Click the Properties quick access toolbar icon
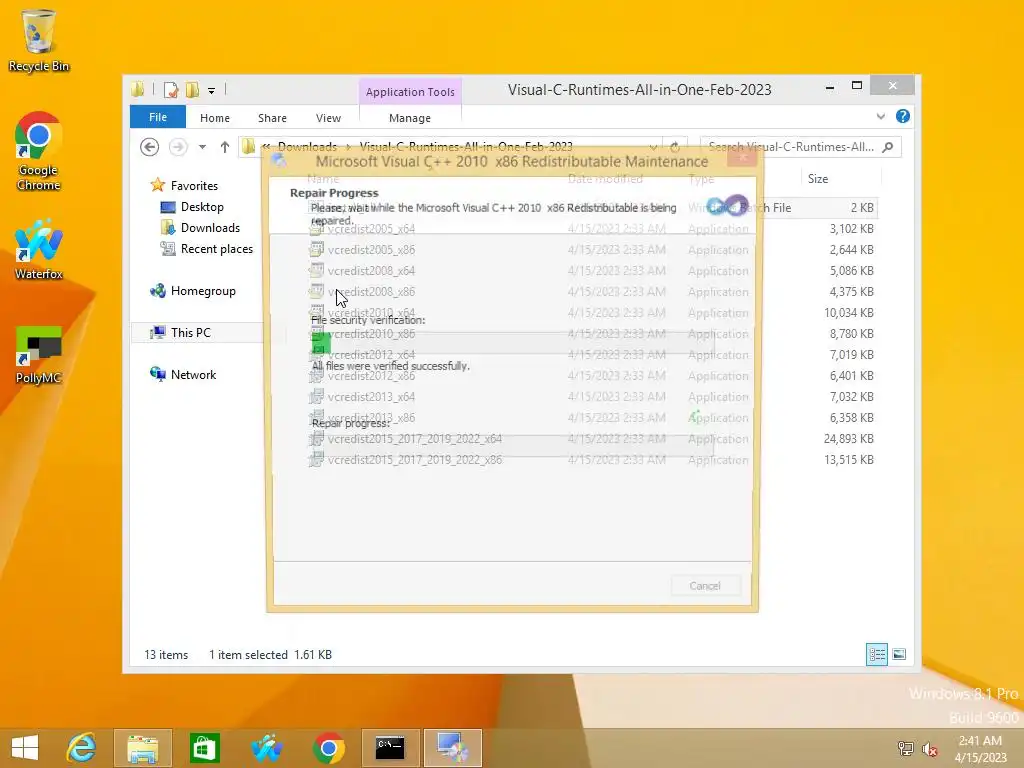1024x768 pixels. 171,89
